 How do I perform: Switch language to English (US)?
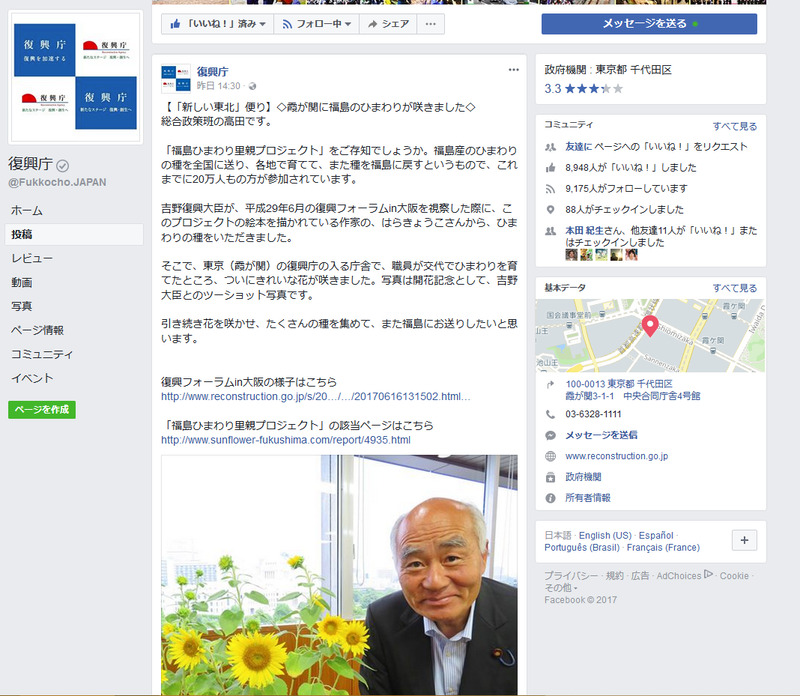tap(605, 535)
